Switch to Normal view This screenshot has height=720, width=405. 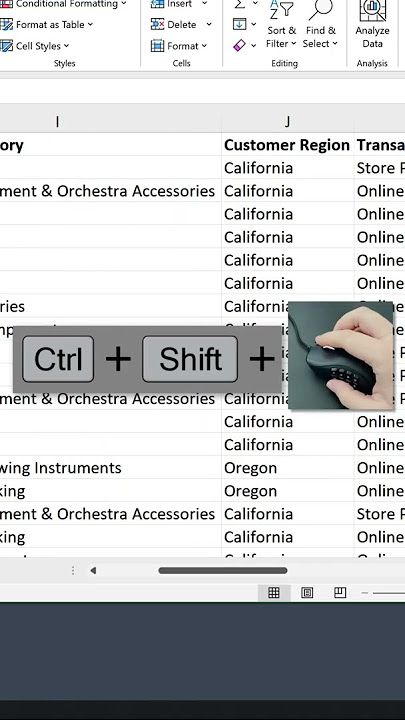point(274,593)
